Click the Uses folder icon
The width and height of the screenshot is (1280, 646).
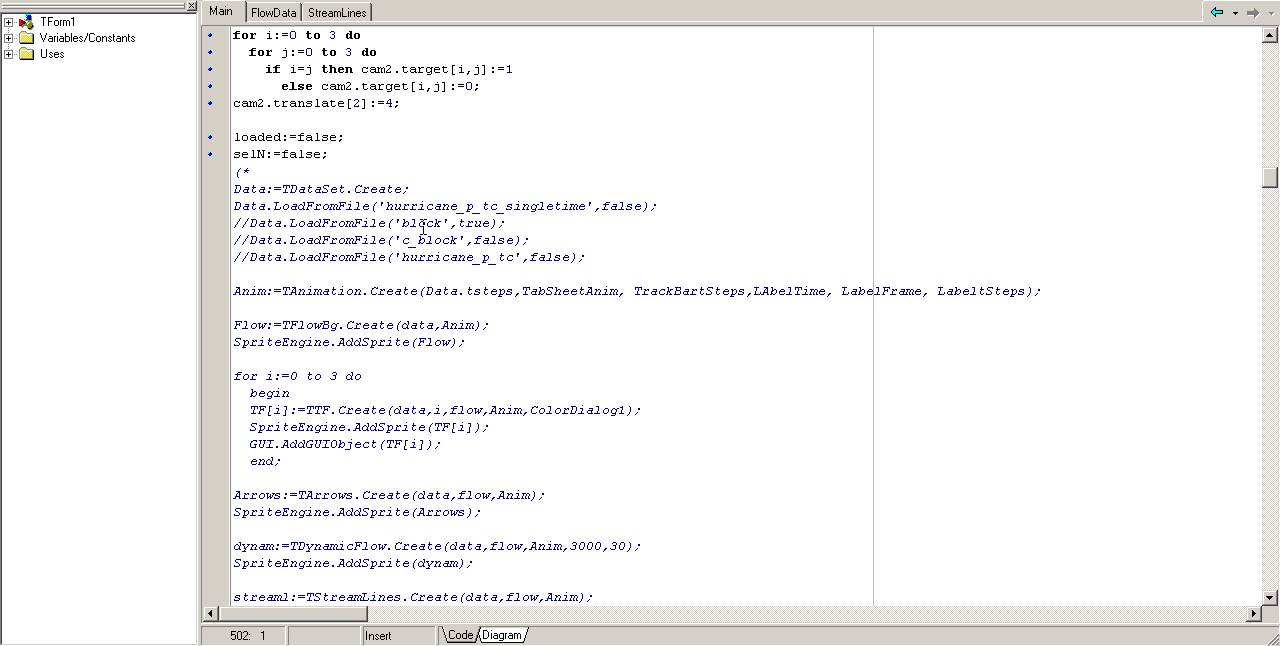pos(26,54)
